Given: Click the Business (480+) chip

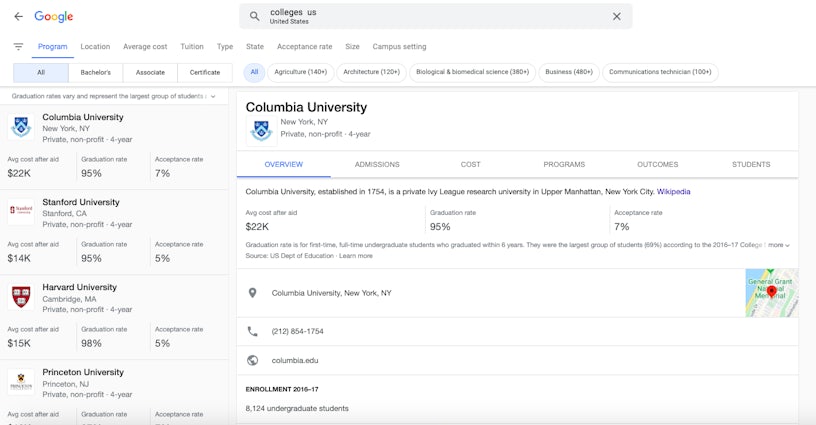Looking at the screenshot, I should coord(568,72).
